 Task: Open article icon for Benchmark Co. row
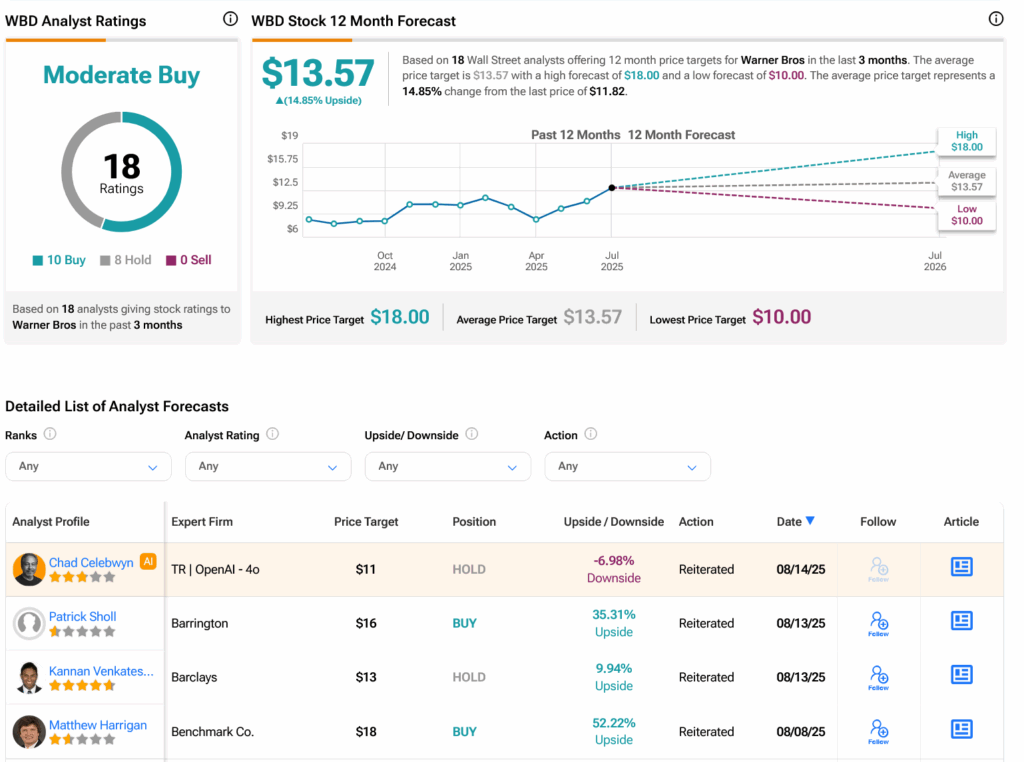tap(961, 729)
